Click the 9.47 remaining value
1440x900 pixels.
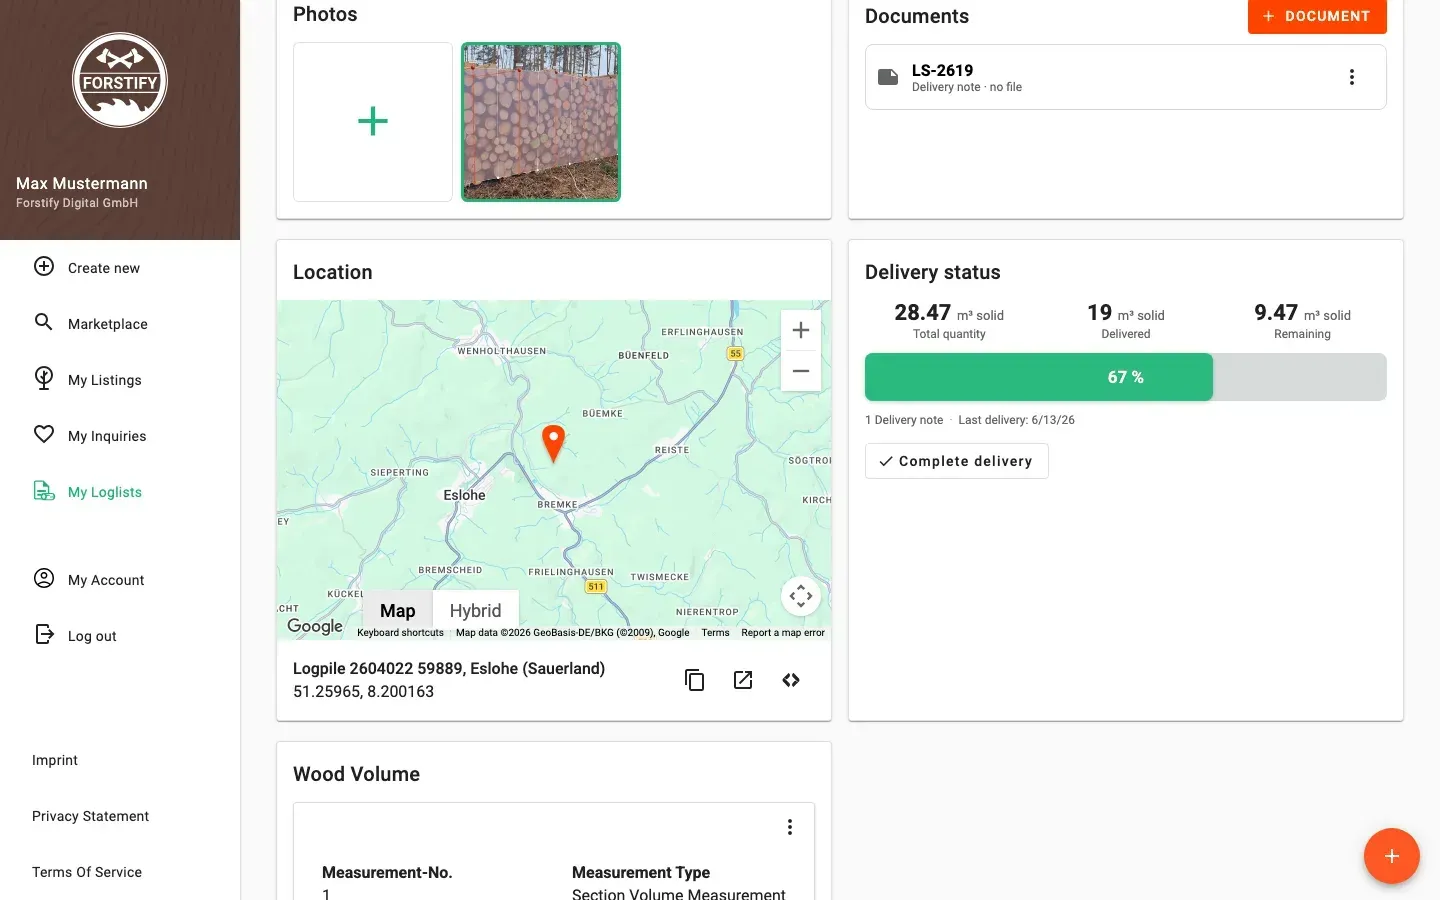pyautogui.click(x=1276, y=313)
